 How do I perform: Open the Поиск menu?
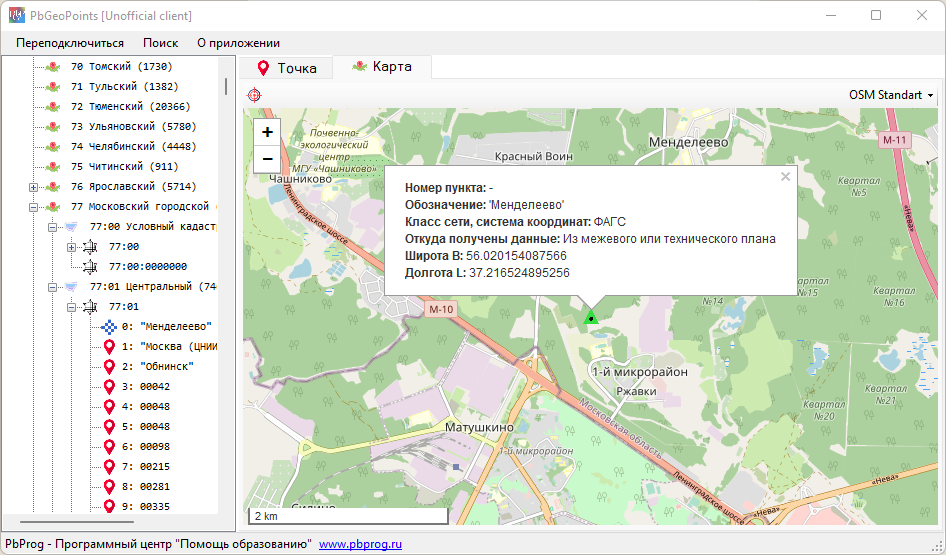click(x=160, y=43)
